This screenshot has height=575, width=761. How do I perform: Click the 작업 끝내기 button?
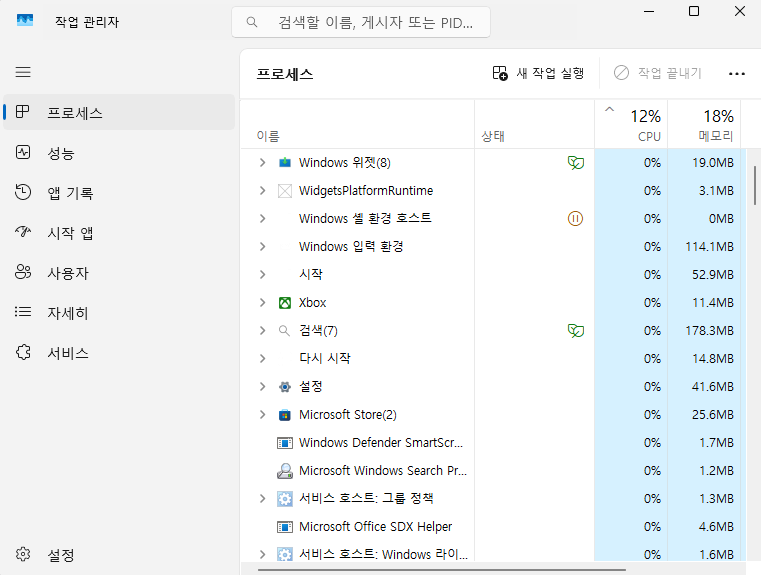tap(658, 73)
